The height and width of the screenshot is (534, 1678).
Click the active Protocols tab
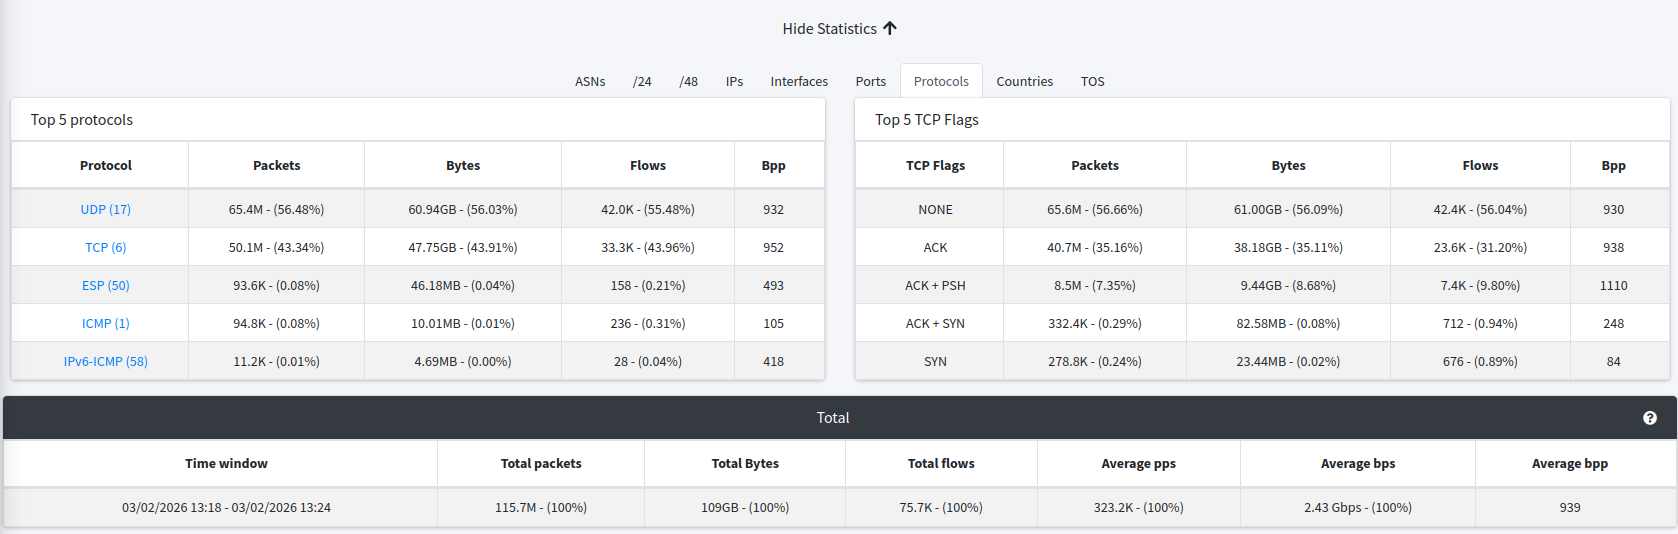941,82
